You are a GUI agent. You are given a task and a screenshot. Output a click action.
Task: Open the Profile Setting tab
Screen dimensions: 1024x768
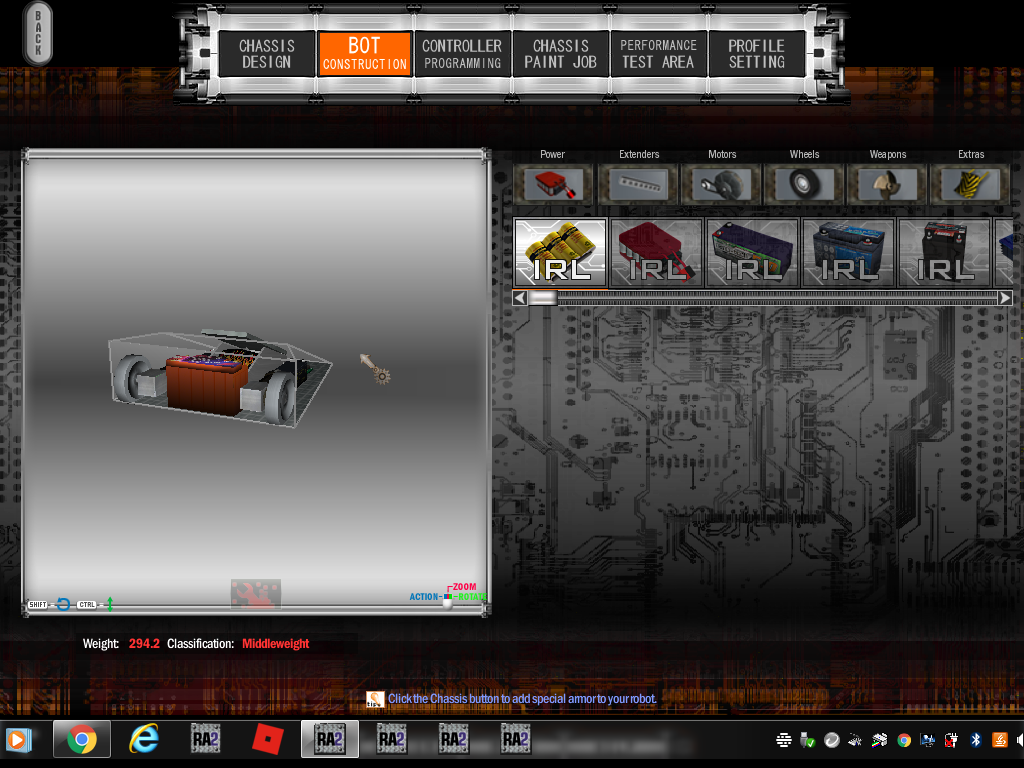pyautogui.click(x=756, y=54)
